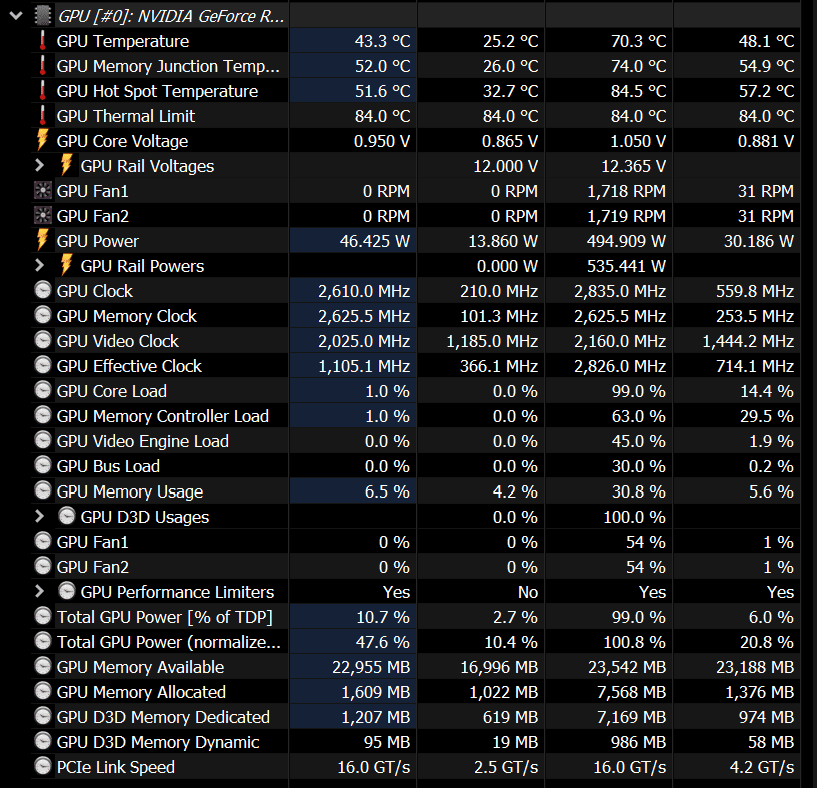Click thermometer icon for GPU Memory Junction Temp
This screenshot has height=788, width=817.
43,66
